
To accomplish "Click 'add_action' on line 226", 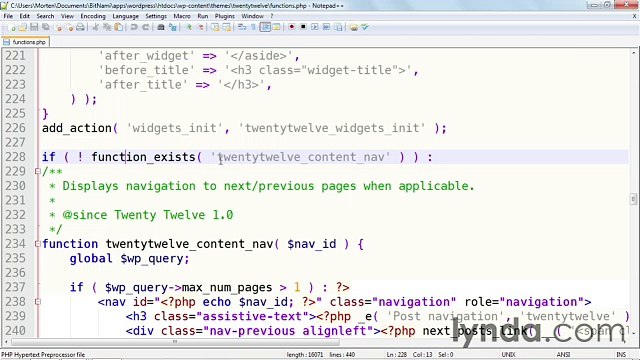I will point(77,128).
